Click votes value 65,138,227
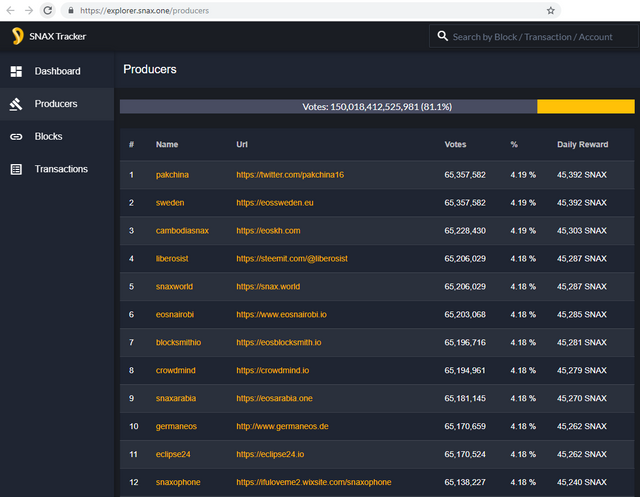The width and height of the screenshot is (640, 497). click(465, 482)
